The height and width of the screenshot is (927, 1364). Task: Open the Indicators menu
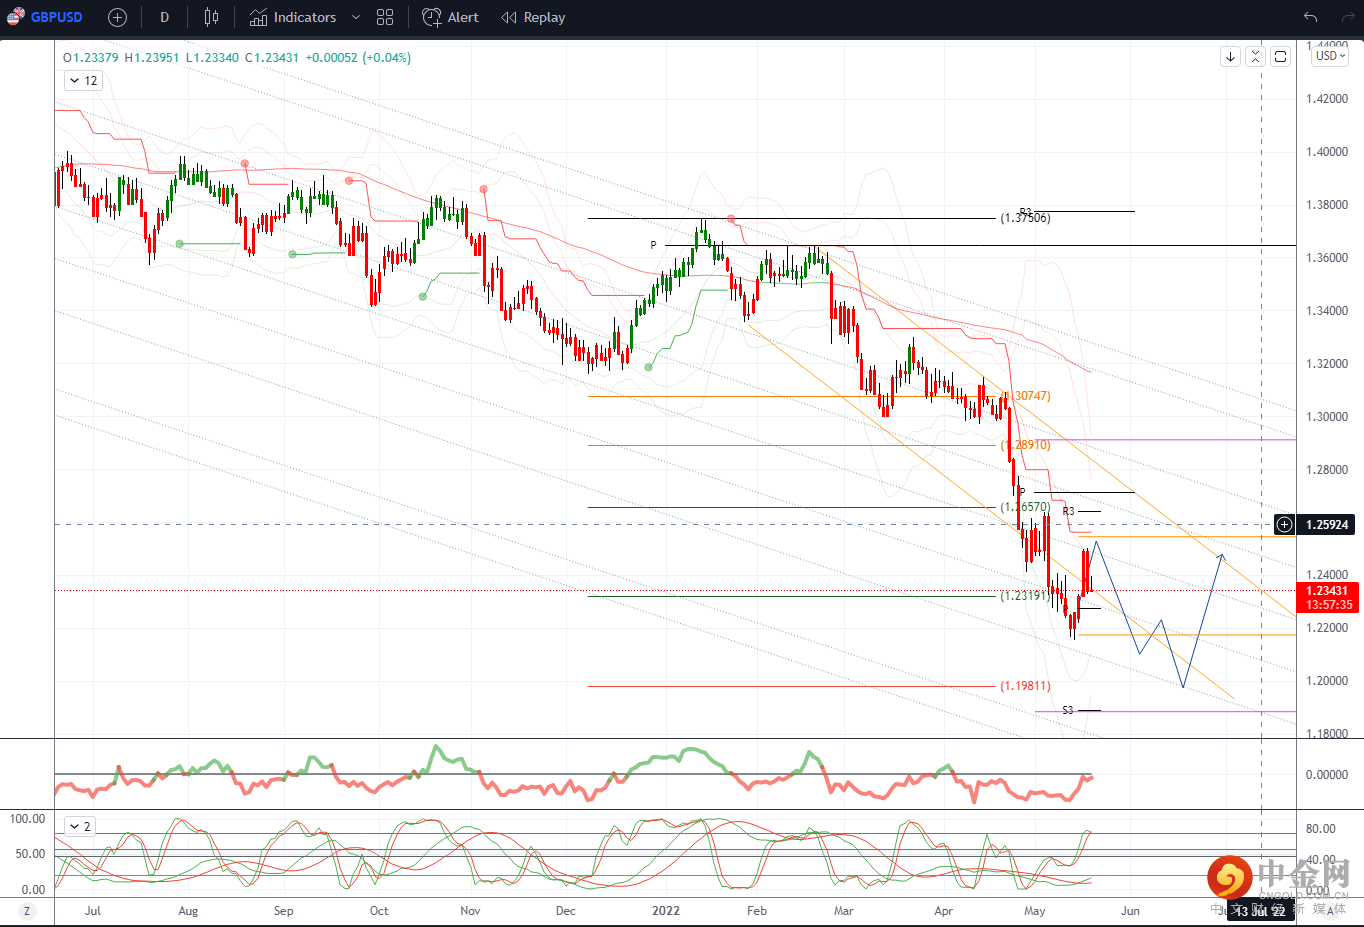coord(293,17)
